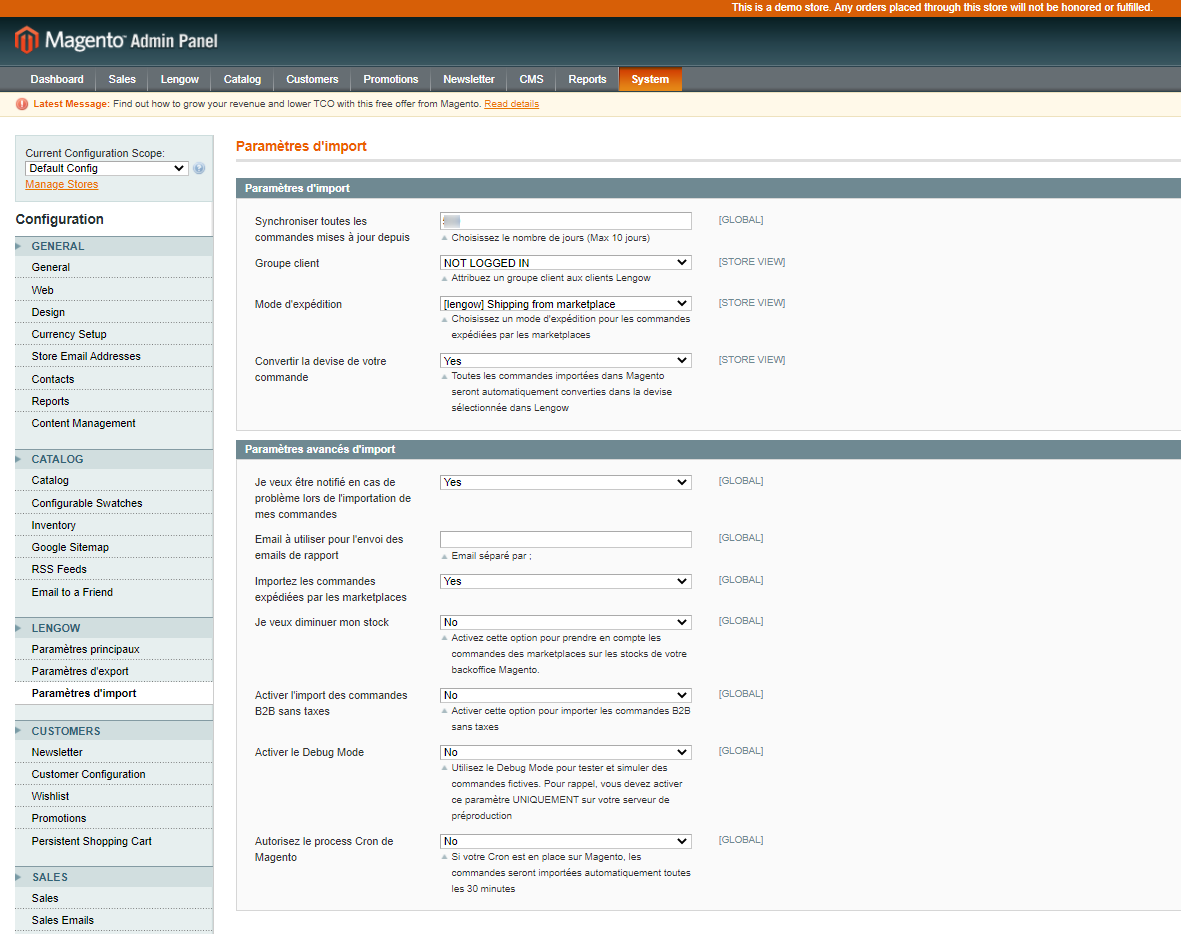This screenshot has height=934, width=1181.
Task: Collapse the GENERAL configuration section
Action: click(114, 246)
